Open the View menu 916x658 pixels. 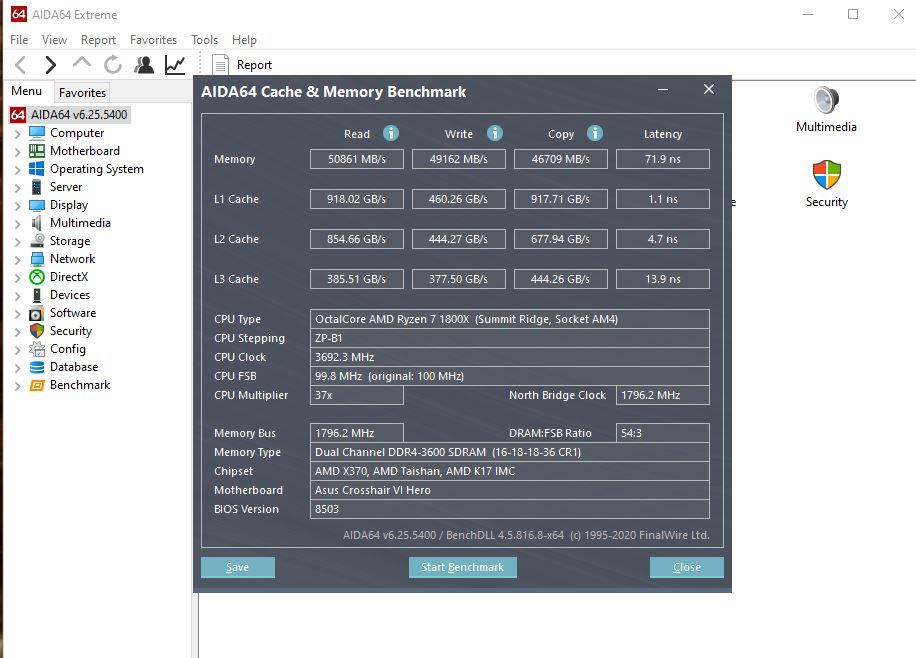54,40
